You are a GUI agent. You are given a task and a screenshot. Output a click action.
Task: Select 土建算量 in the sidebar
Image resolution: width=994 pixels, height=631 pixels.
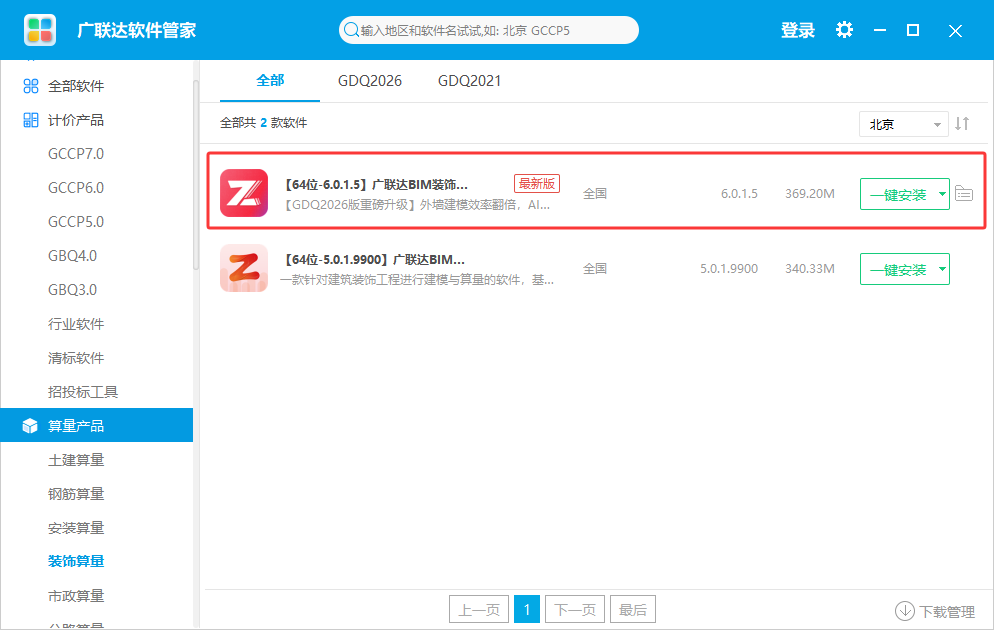coord(76,460)
